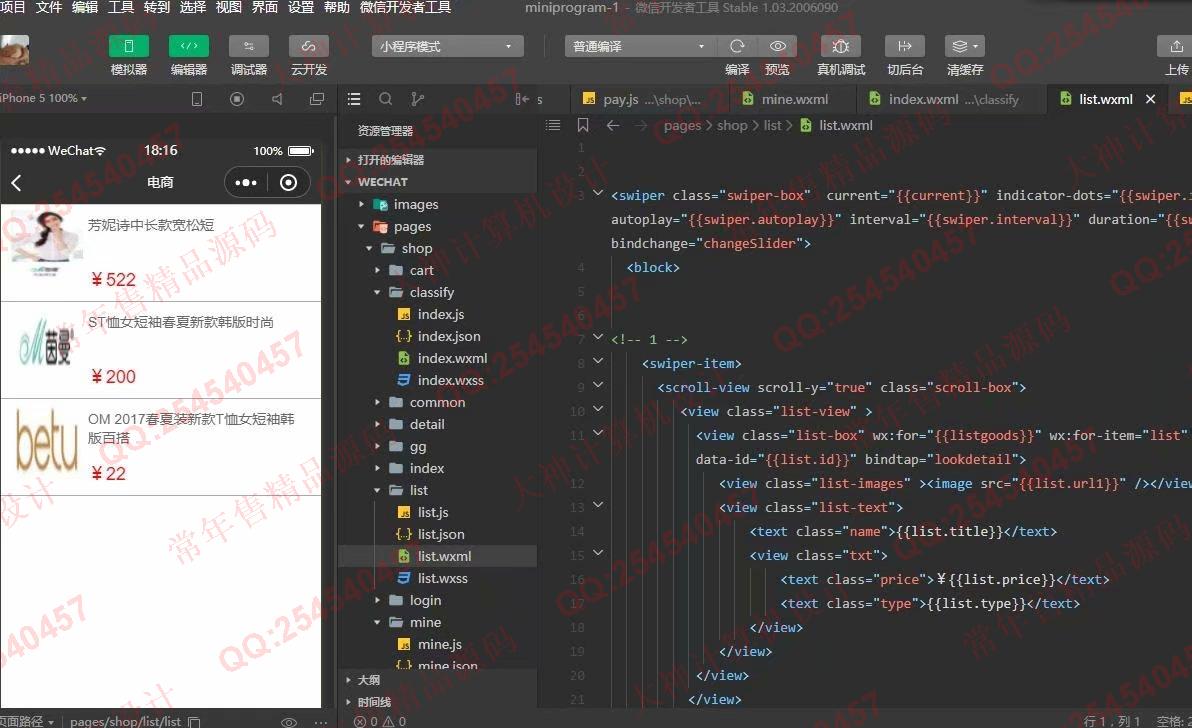Open the clear cache (清缓存) dropdown
This screenshot has width=1192, height=728.
965,46
